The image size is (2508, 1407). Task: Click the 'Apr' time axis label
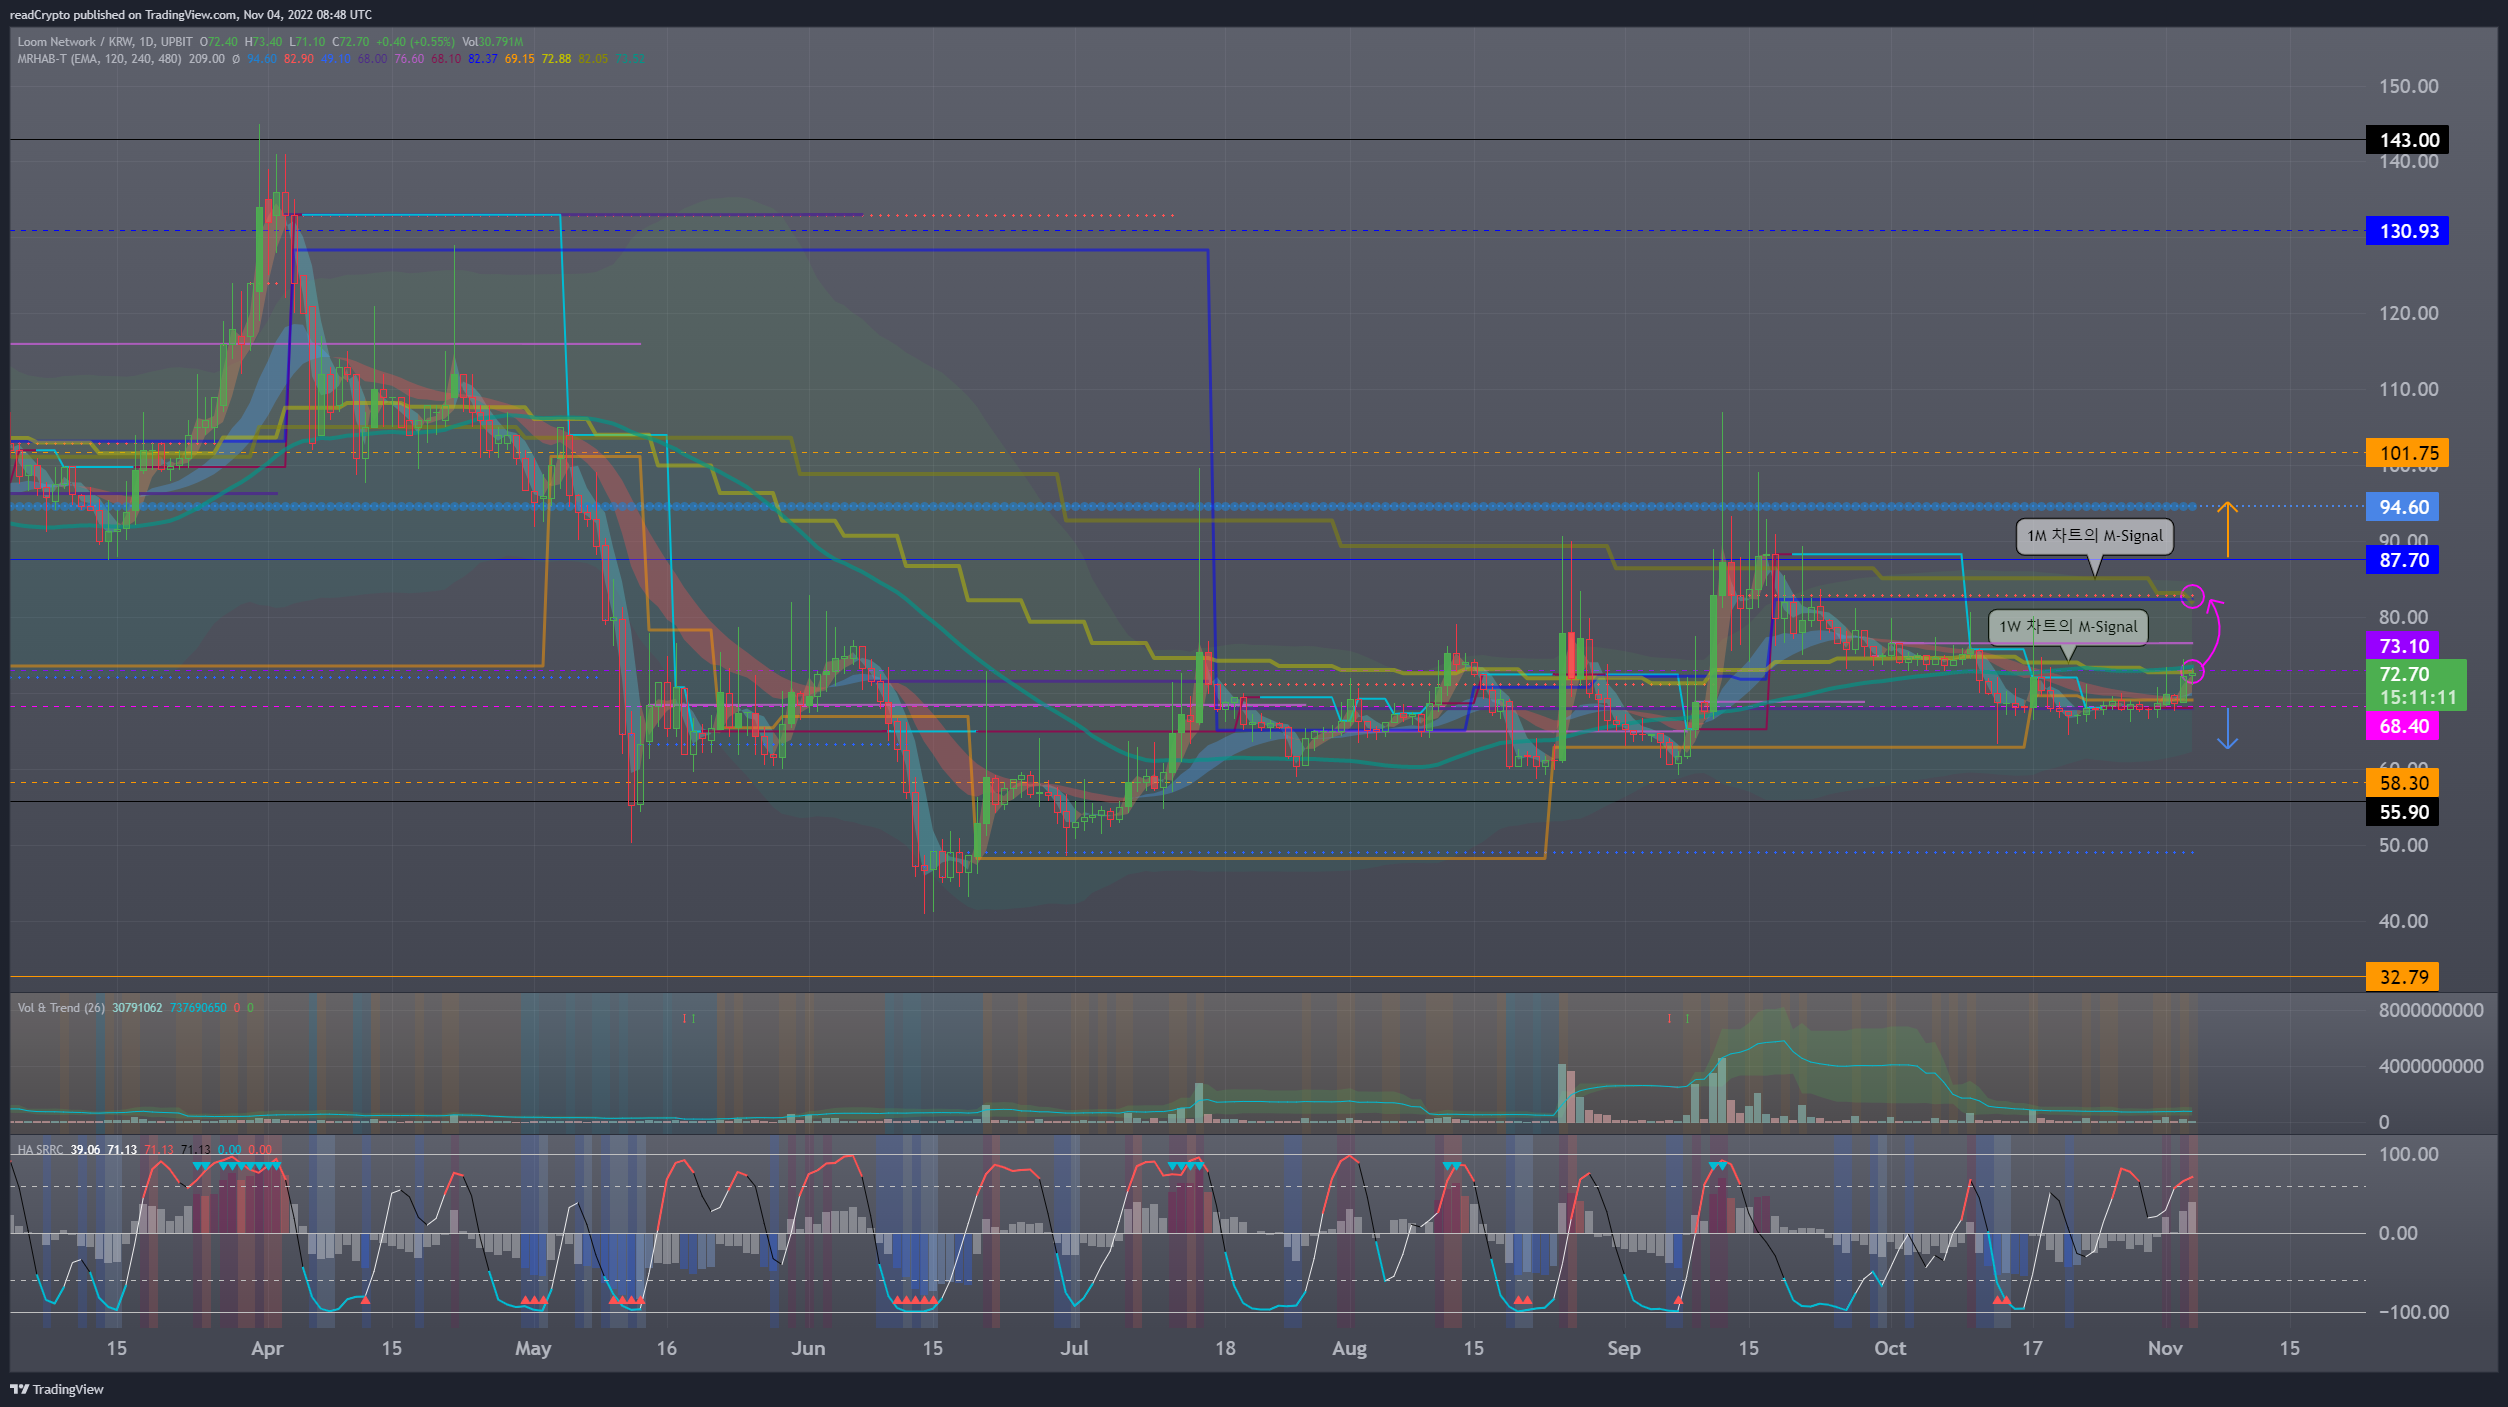[267, 1348]
